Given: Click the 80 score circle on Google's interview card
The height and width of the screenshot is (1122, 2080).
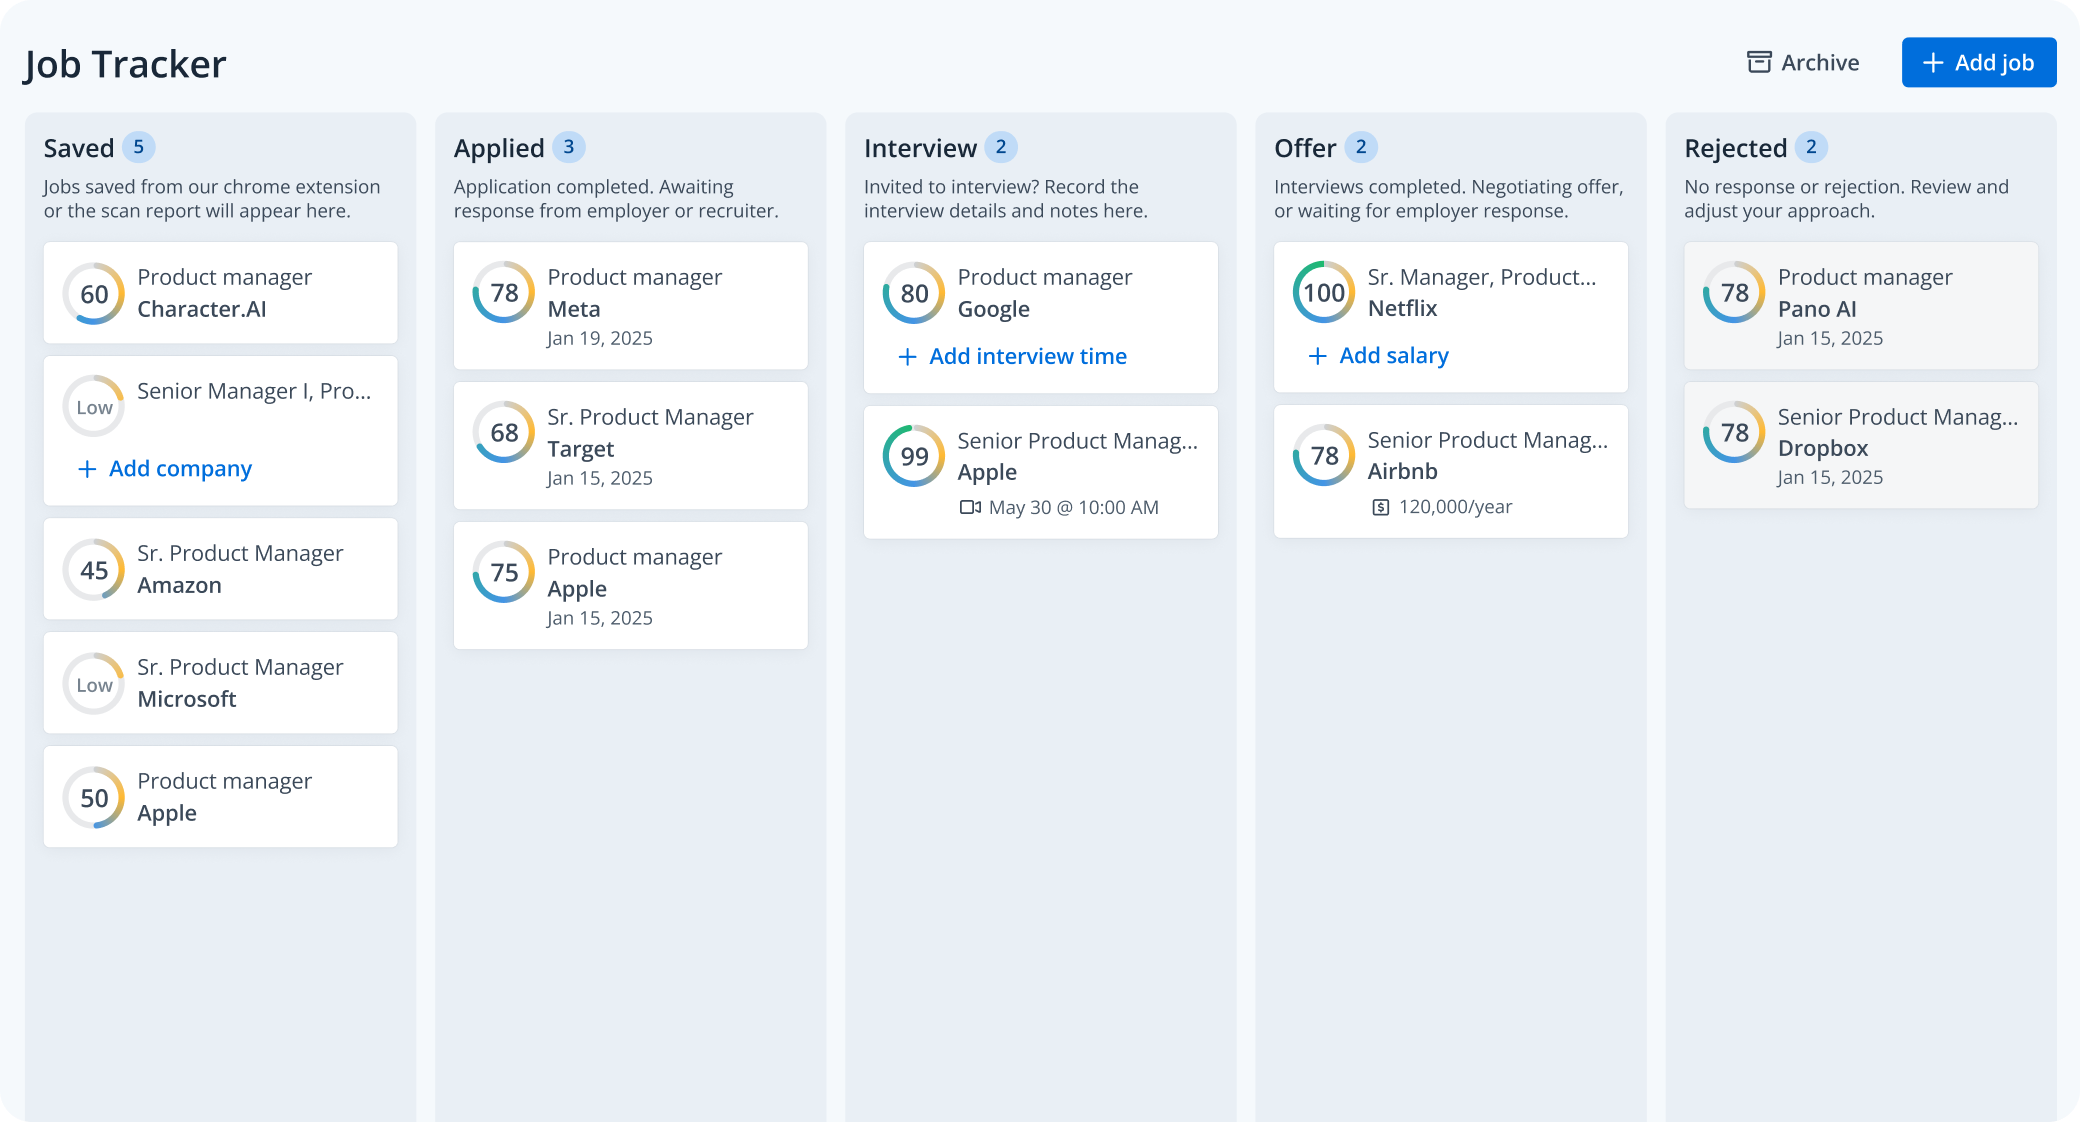Looking at the screenshot, I should pyautogui.click(x=912, y=293).
